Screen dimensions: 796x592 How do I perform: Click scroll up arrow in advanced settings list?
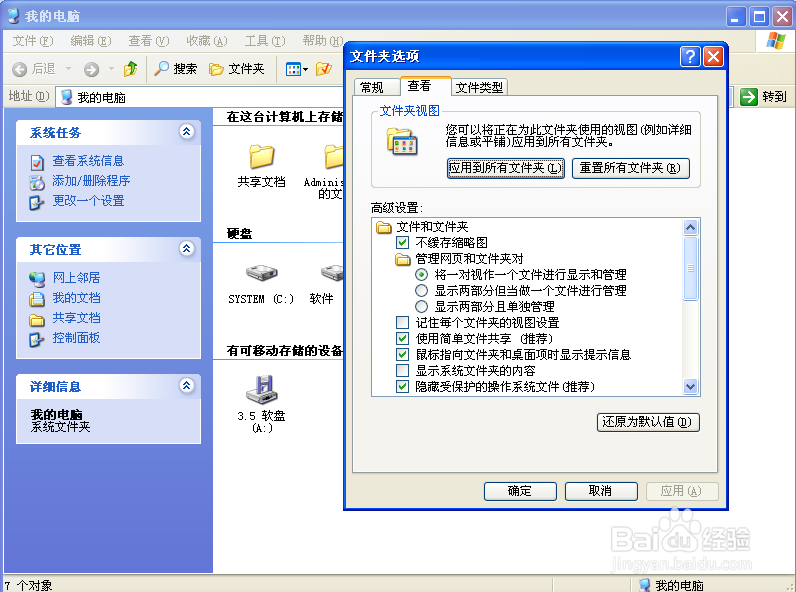click(690, 227)
